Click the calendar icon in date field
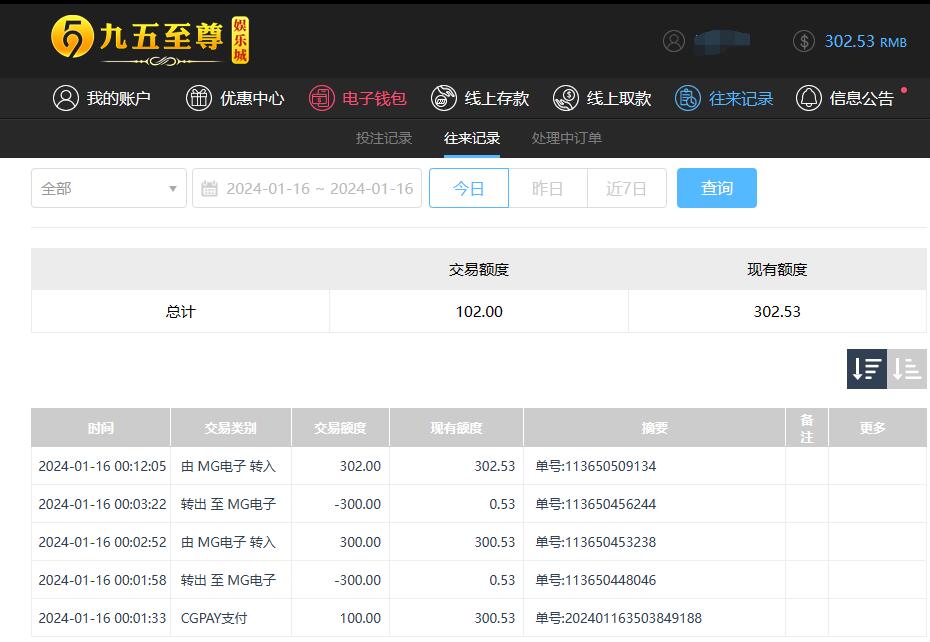This screenshot has width=930, height=642. pos(209,189)
